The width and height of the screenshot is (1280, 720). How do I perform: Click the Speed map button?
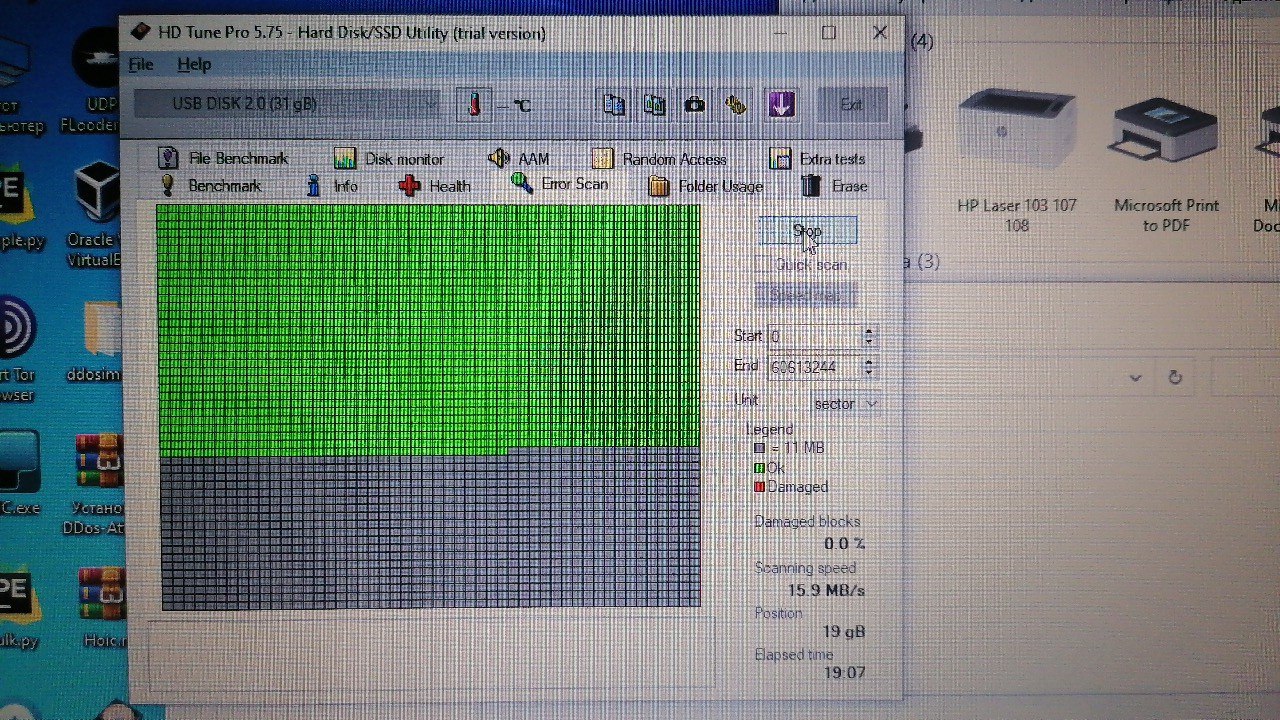pos(806,296)
